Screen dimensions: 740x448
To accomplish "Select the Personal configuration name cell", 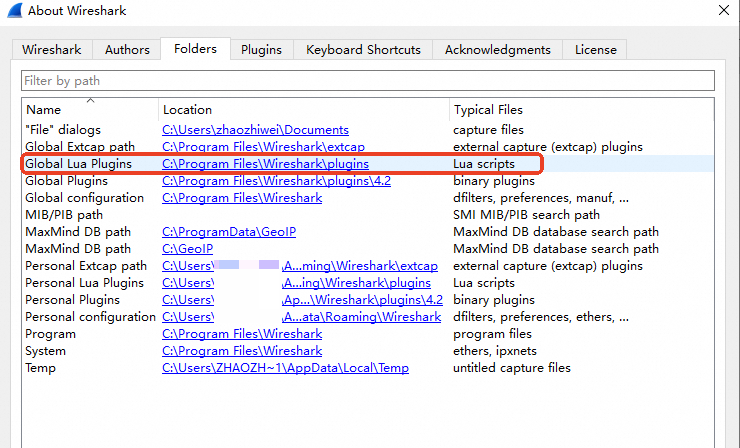I will pos(90,317).
